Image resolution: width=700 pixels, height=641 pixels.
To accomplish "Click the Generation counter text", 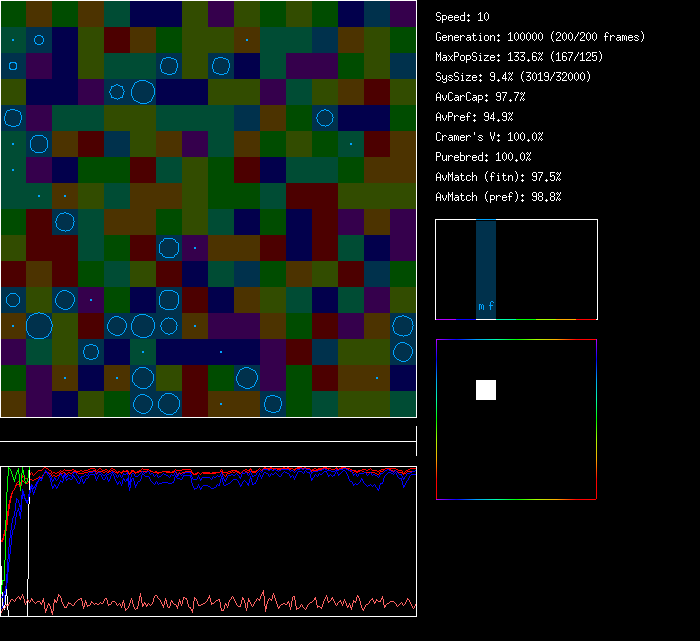I will (x=540, y=37).
